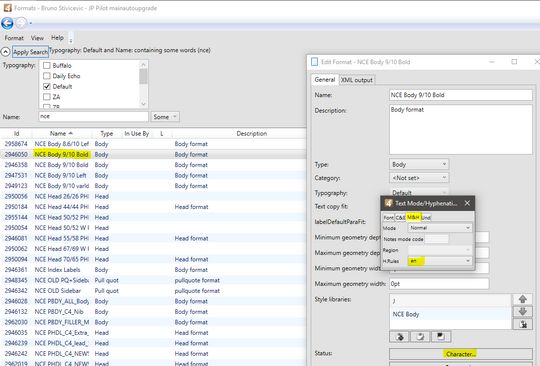Click the icon button right of NCE Body
The height and width of the screenshot is (366, 540).
pyautogui.click(x=522, y=324)
